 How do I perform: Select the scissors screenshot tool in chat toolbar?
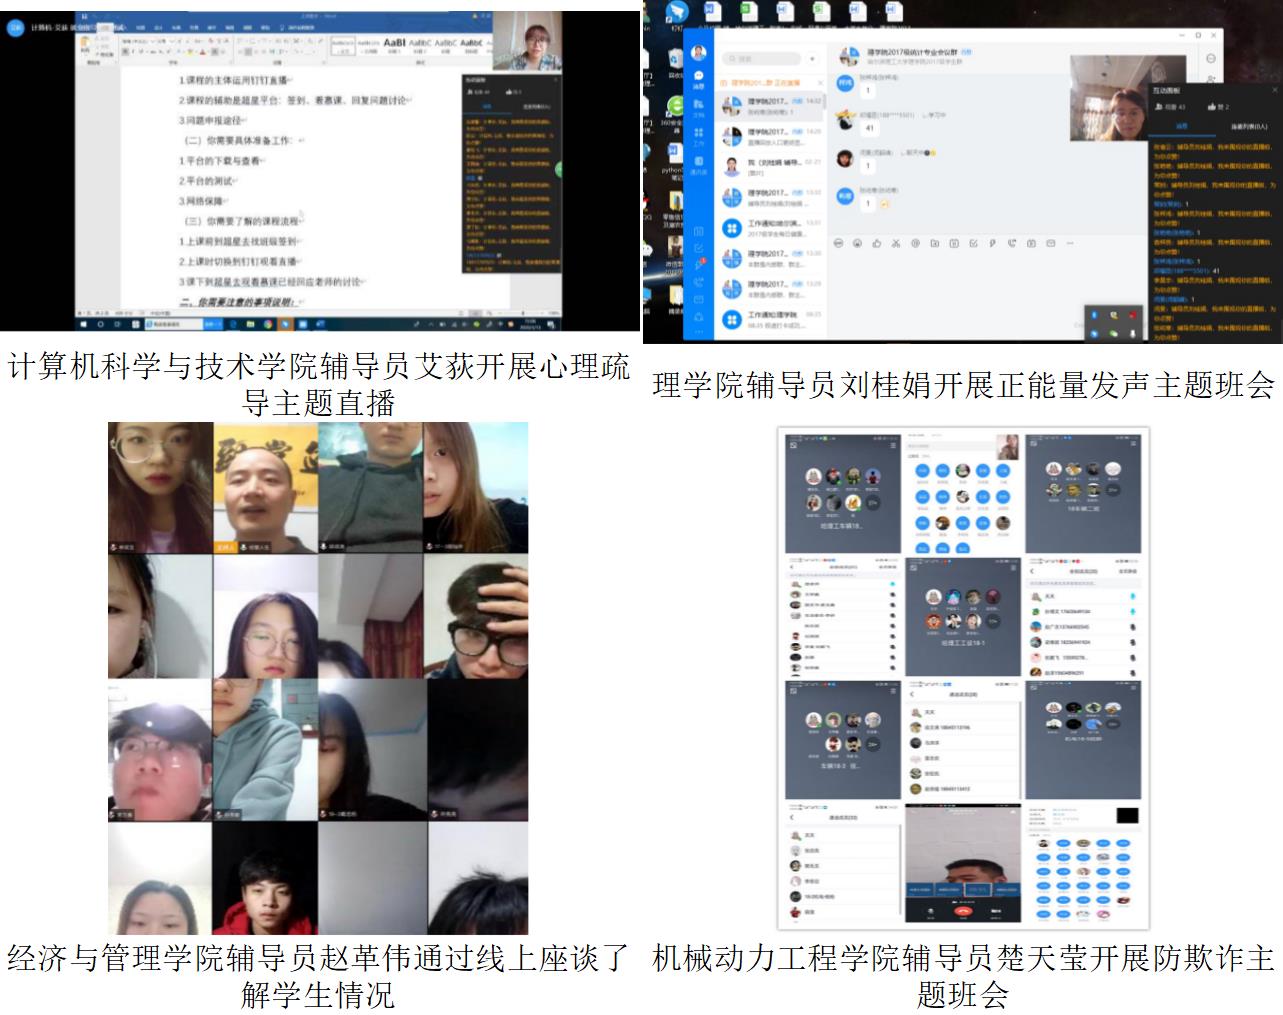896,243
